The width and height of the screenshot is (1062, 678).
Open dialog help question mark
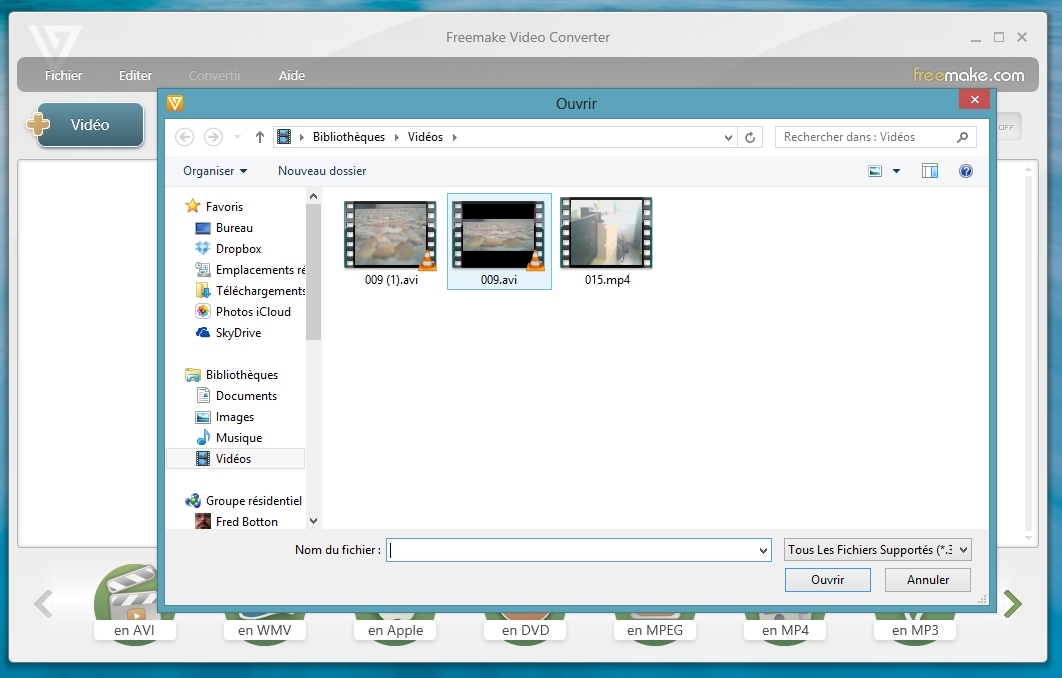pos(966,171)
